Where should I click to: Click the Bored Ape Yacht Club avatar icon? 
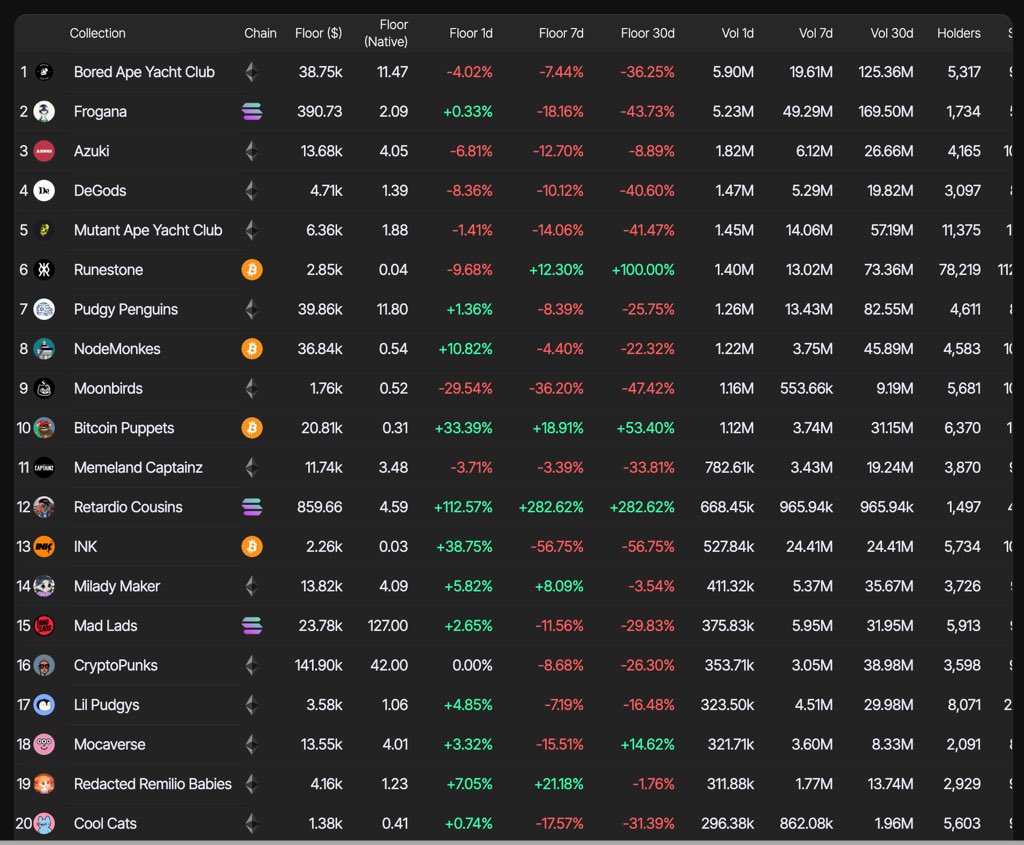44,72
